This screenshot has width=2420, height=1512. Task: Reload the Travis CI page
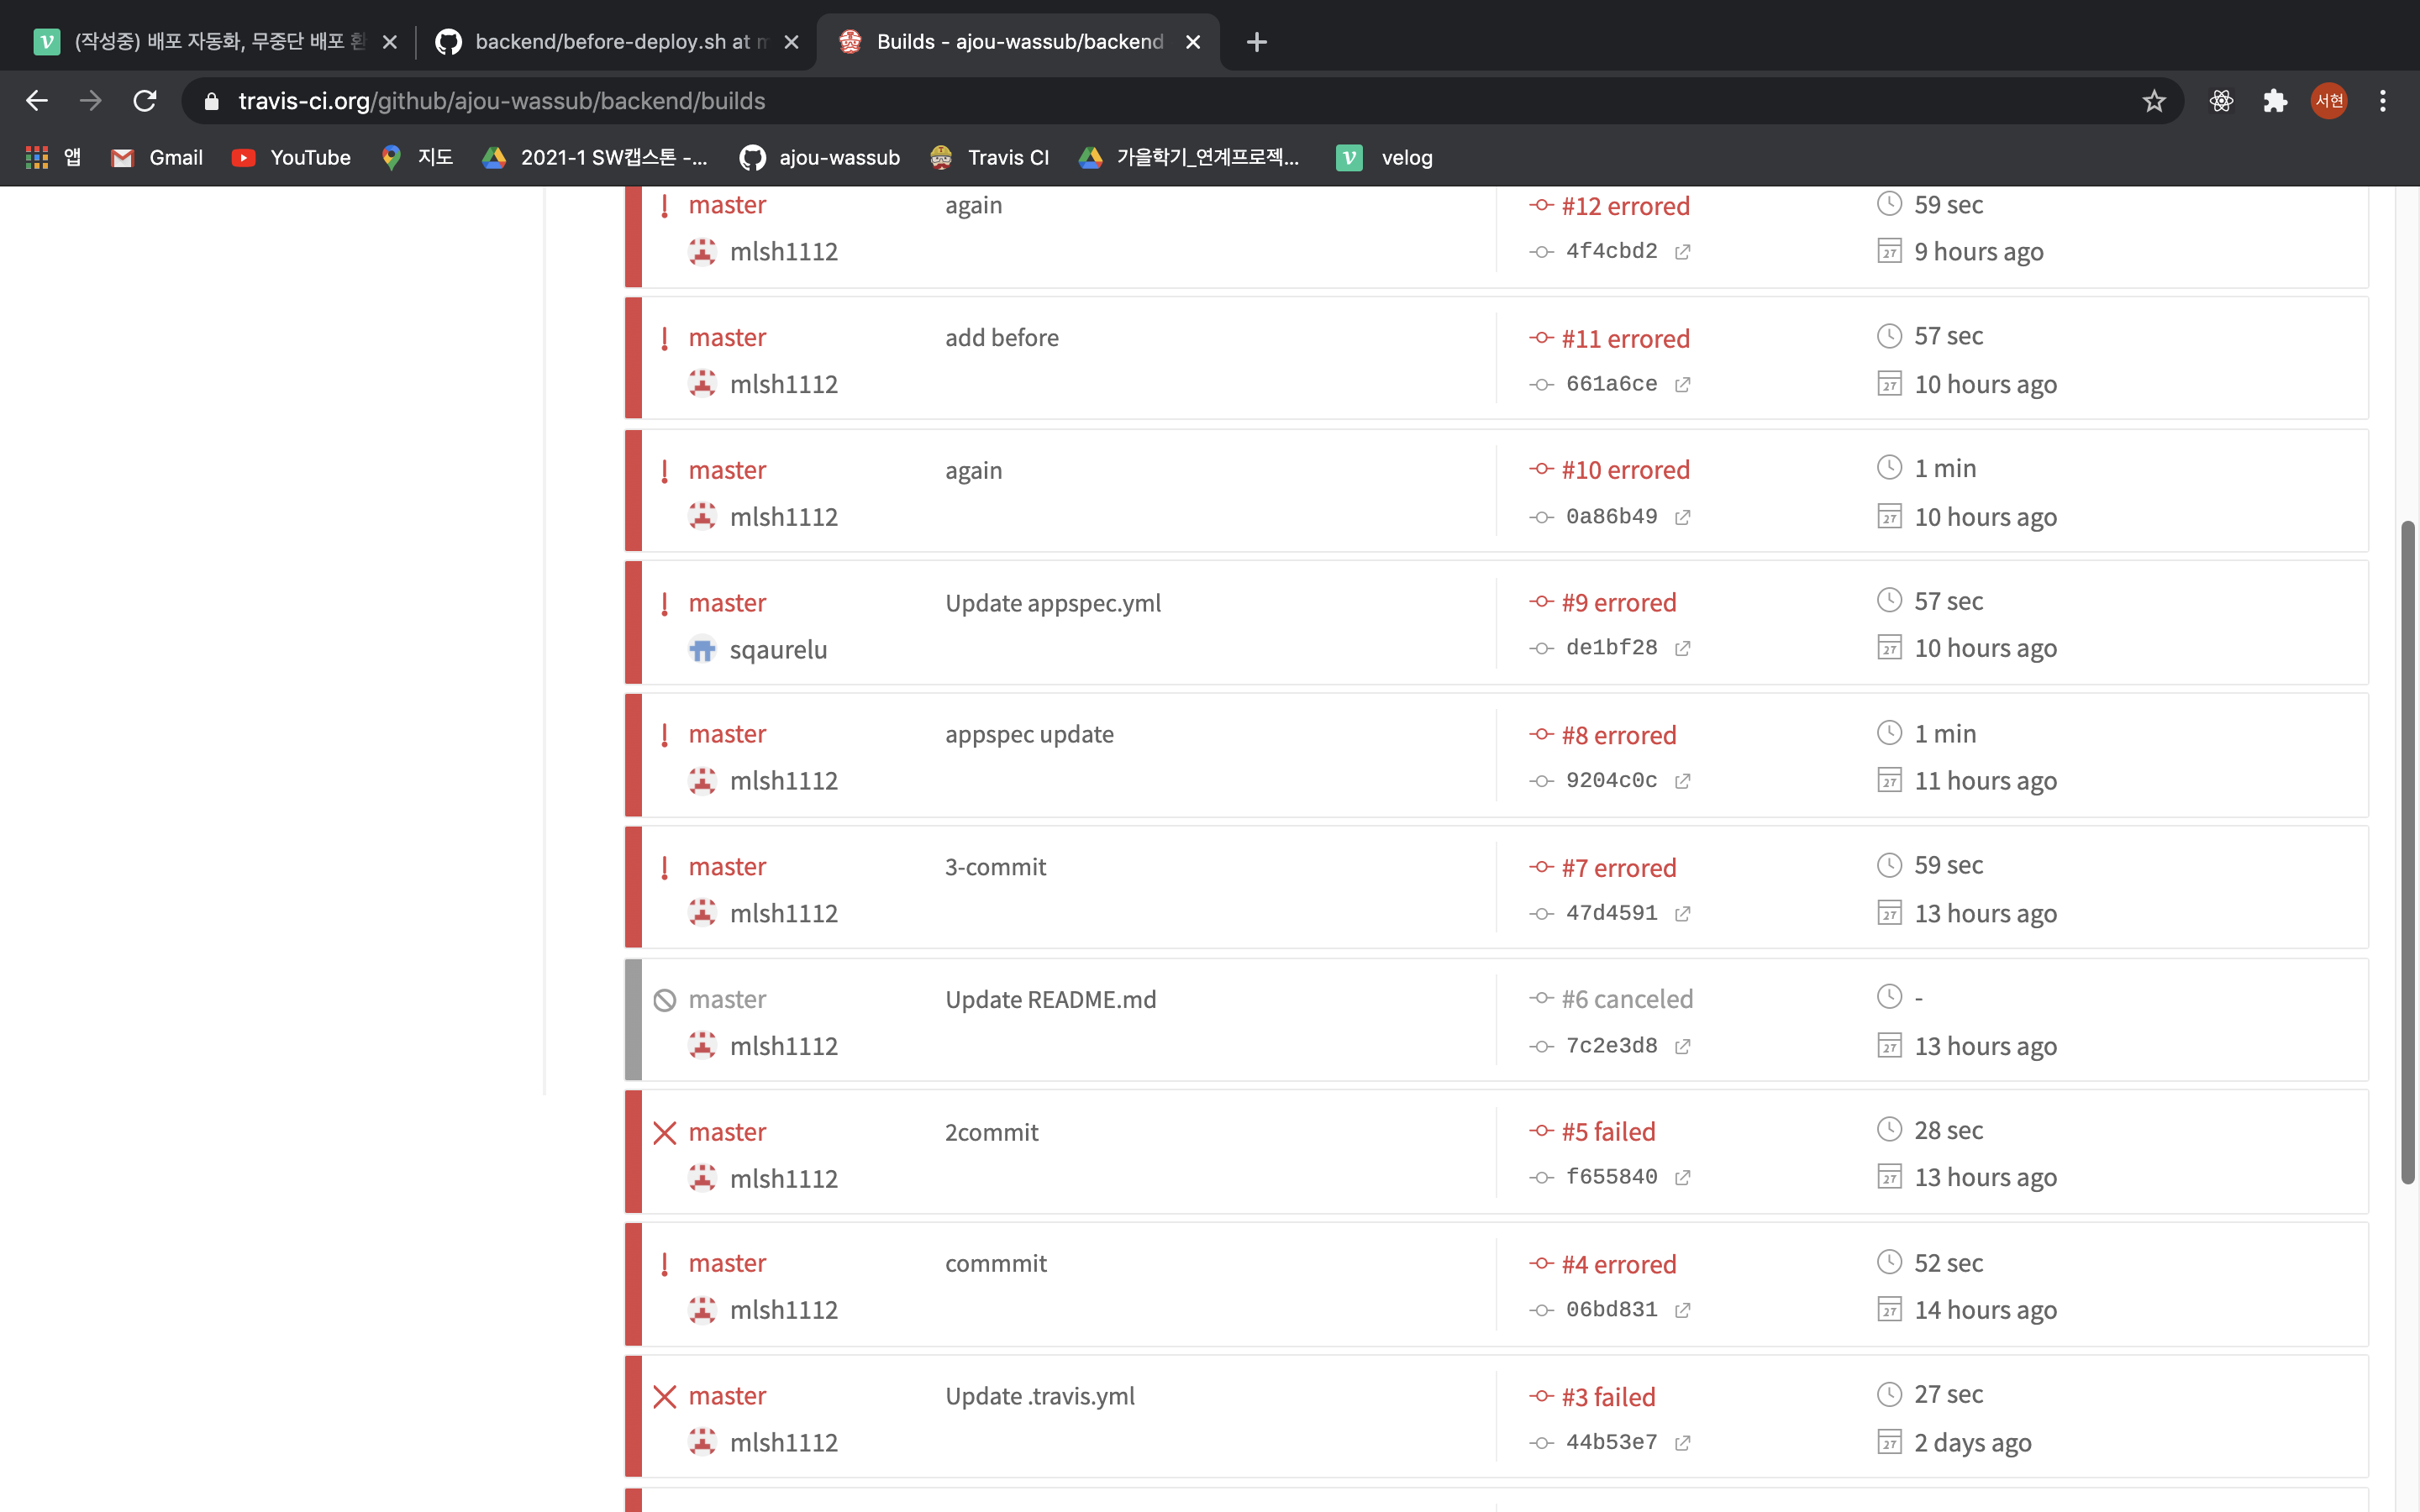pyautogui.click(x=145, y=101)
